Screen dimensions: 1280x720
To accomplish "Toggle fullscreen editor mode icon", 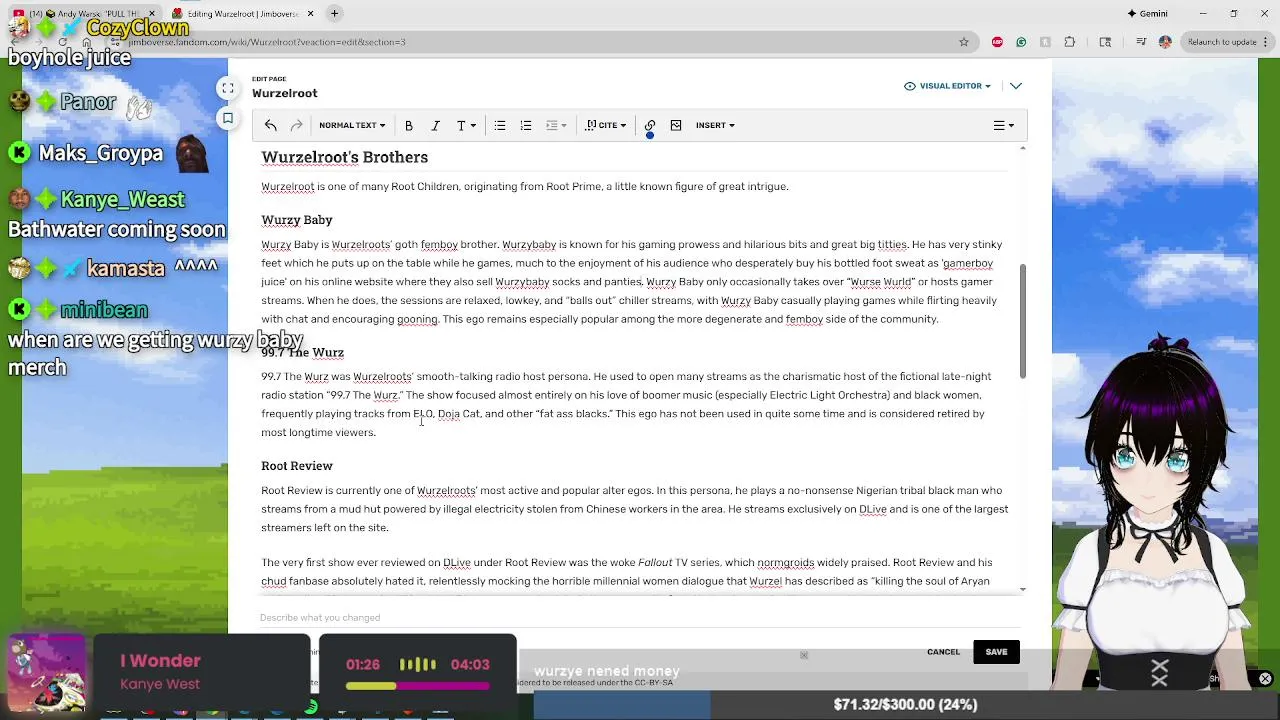I will (228, 88).
